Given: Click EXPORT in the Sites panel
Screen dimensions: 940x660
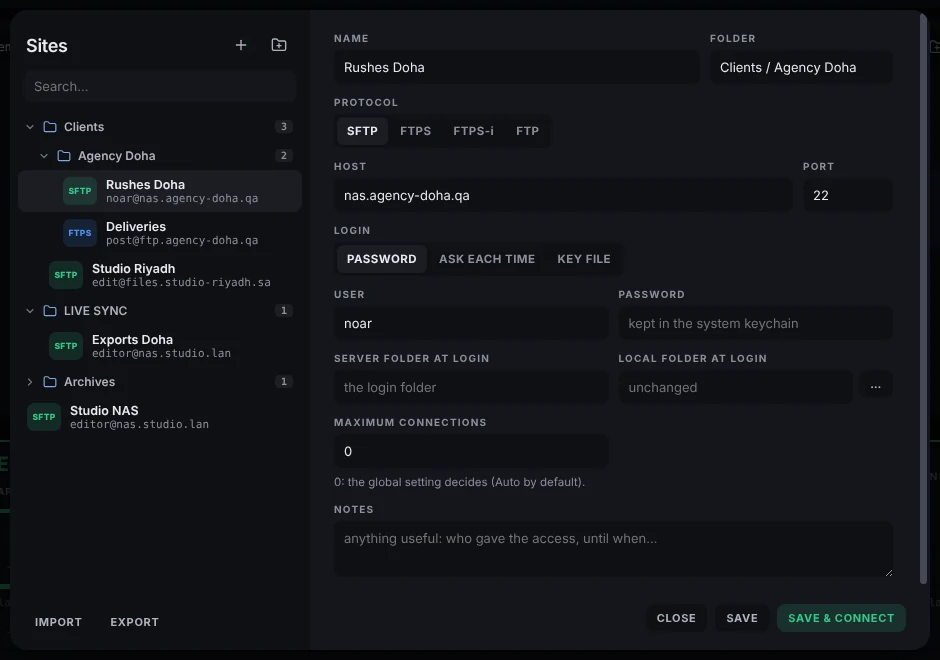Looking at the screenshot, I should tap(134, 622).
